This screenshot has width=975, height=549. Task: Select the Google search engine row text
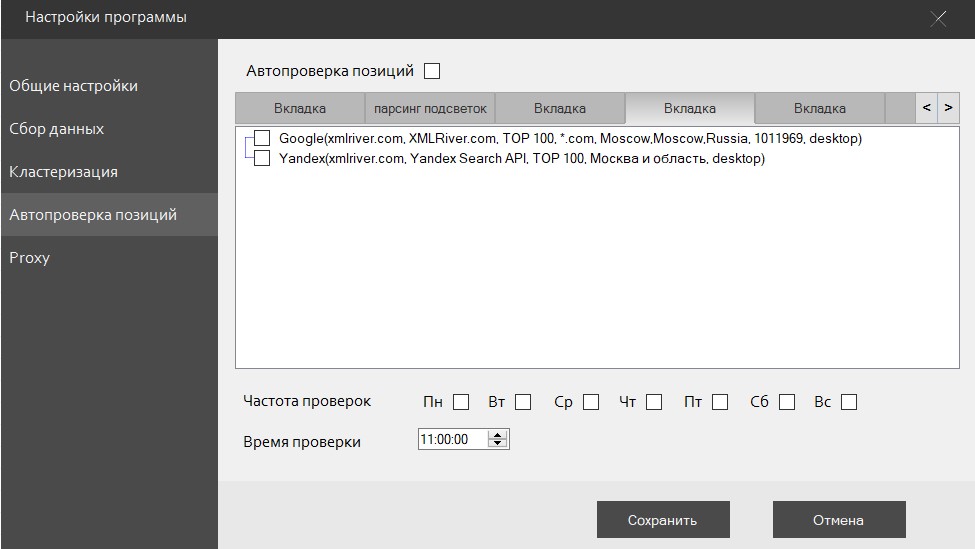(570, 138)
